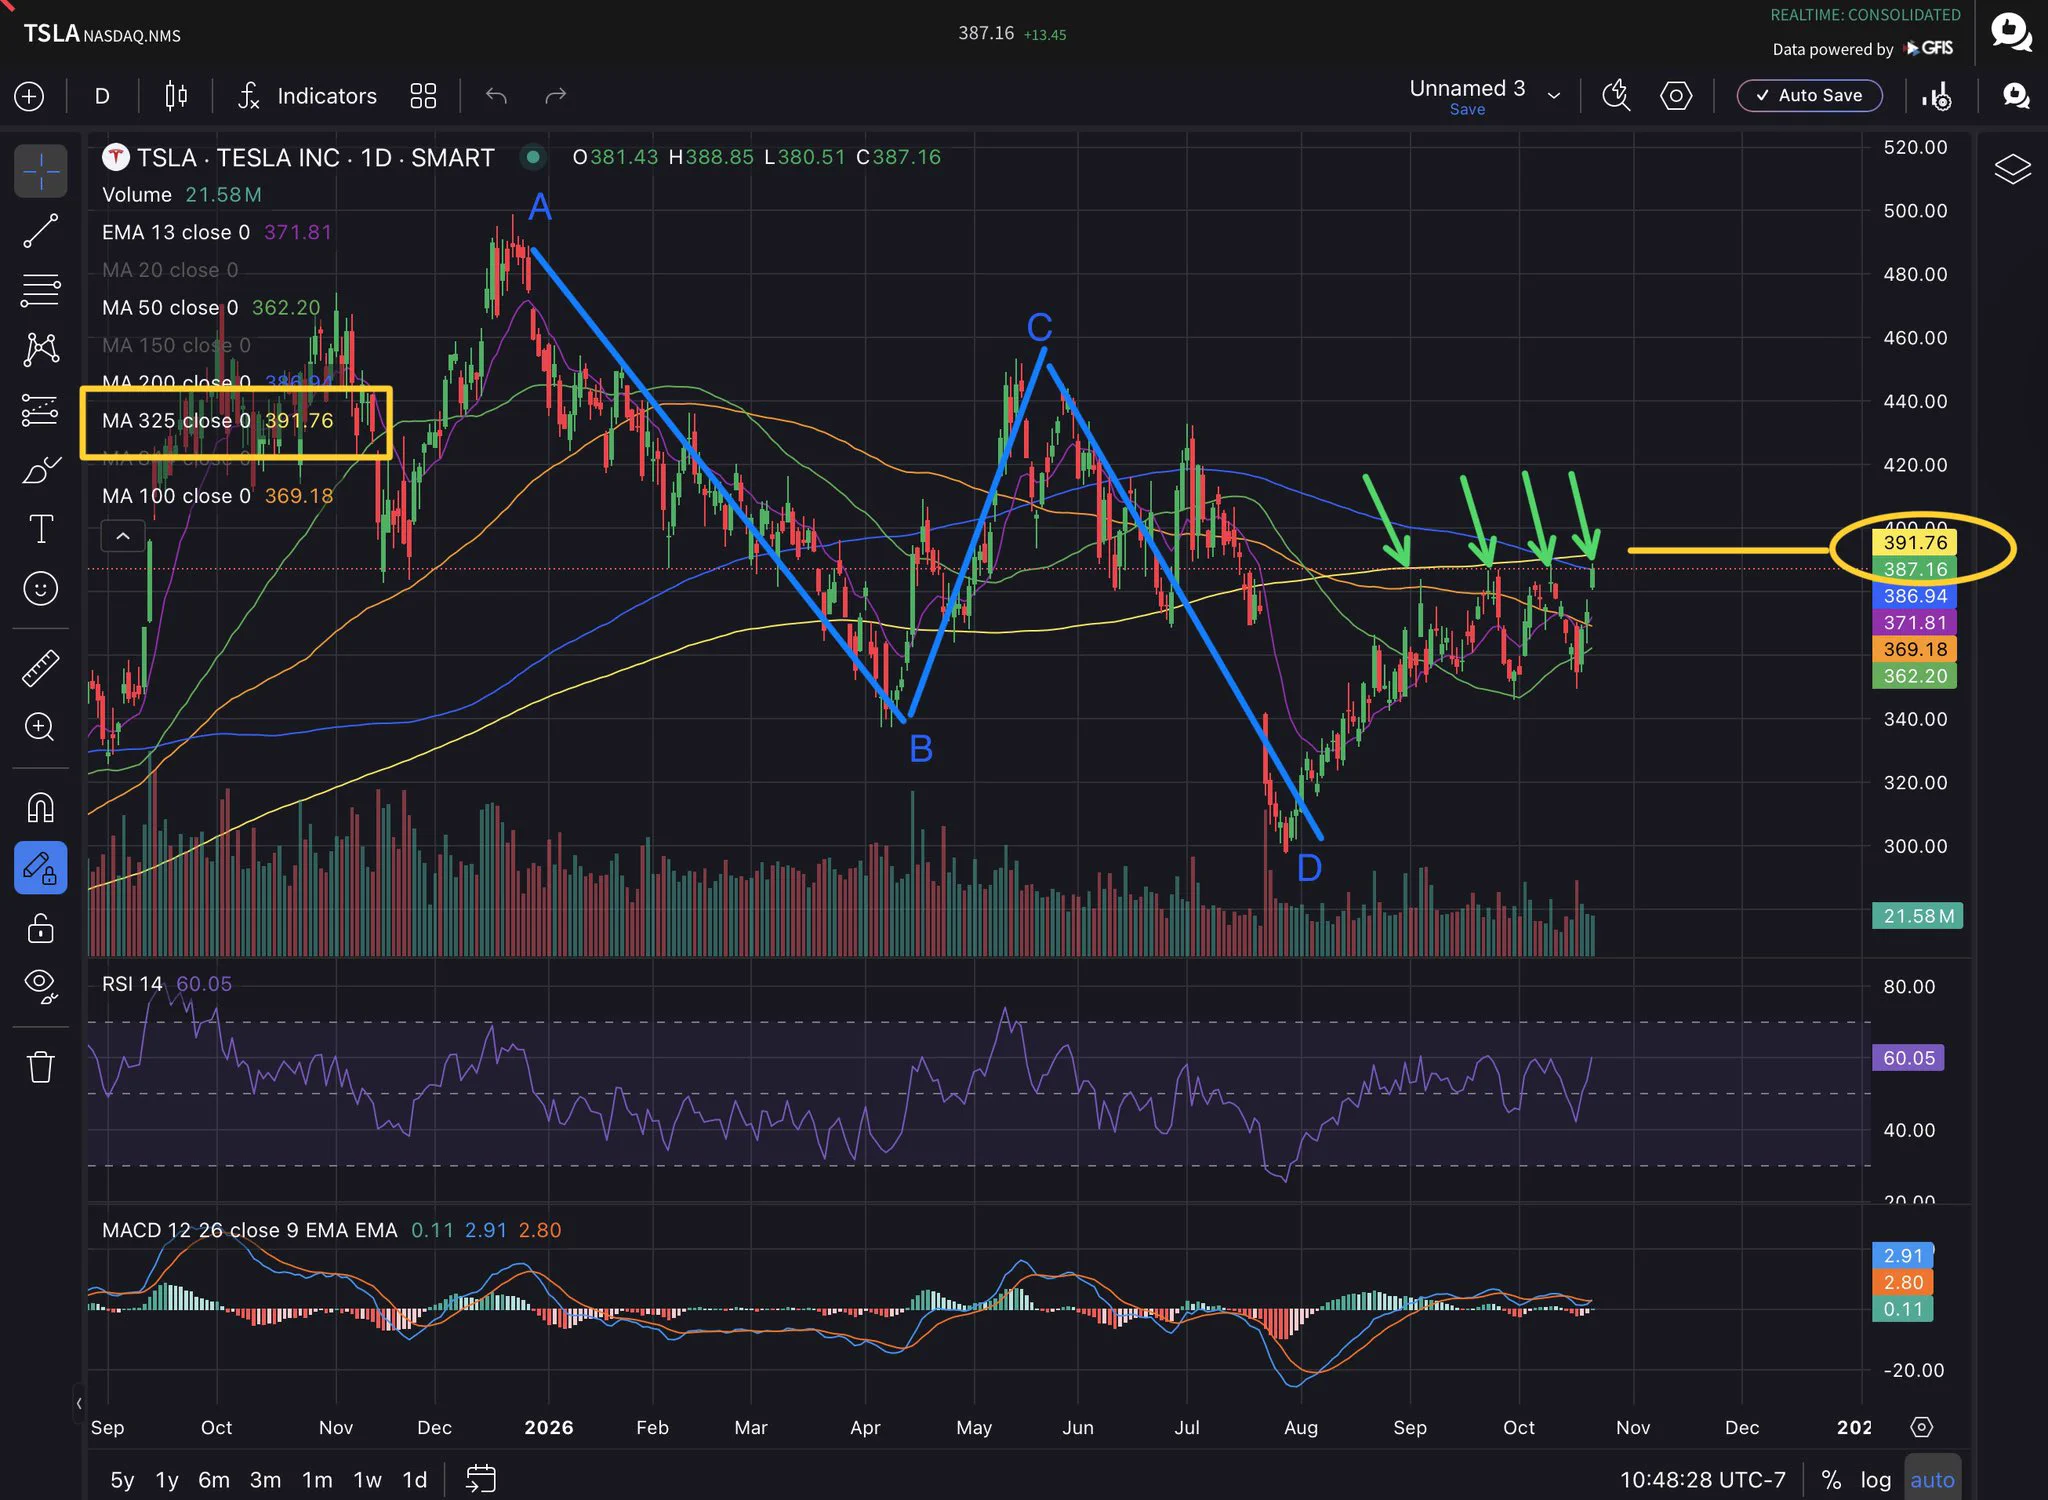Viewport: 2048px width, 1500px height.
Task: Switch to the 6m time range
Action: 214,1480
